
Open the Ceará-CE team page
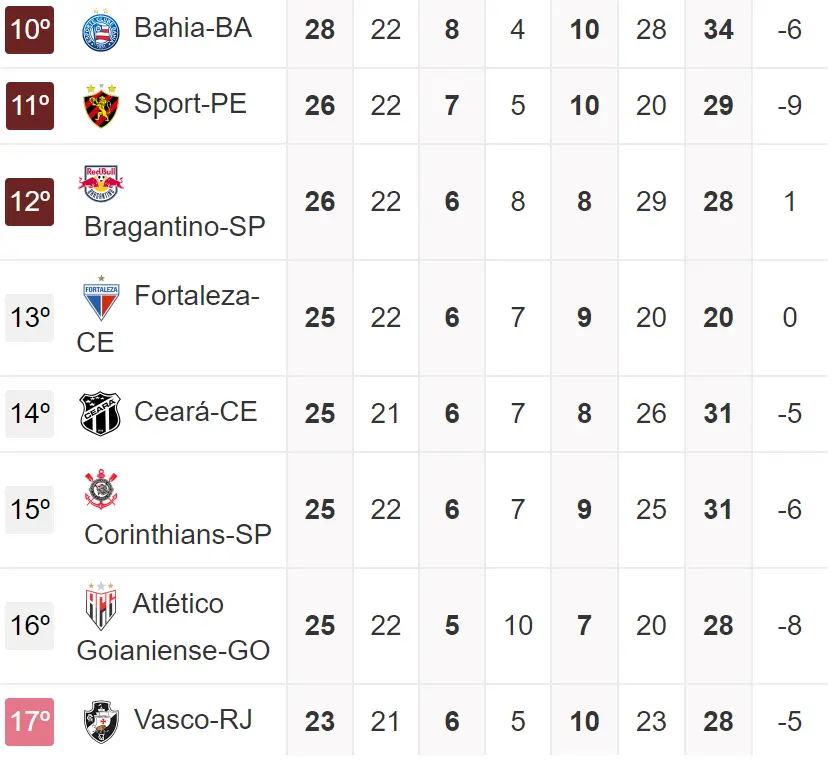195,412
